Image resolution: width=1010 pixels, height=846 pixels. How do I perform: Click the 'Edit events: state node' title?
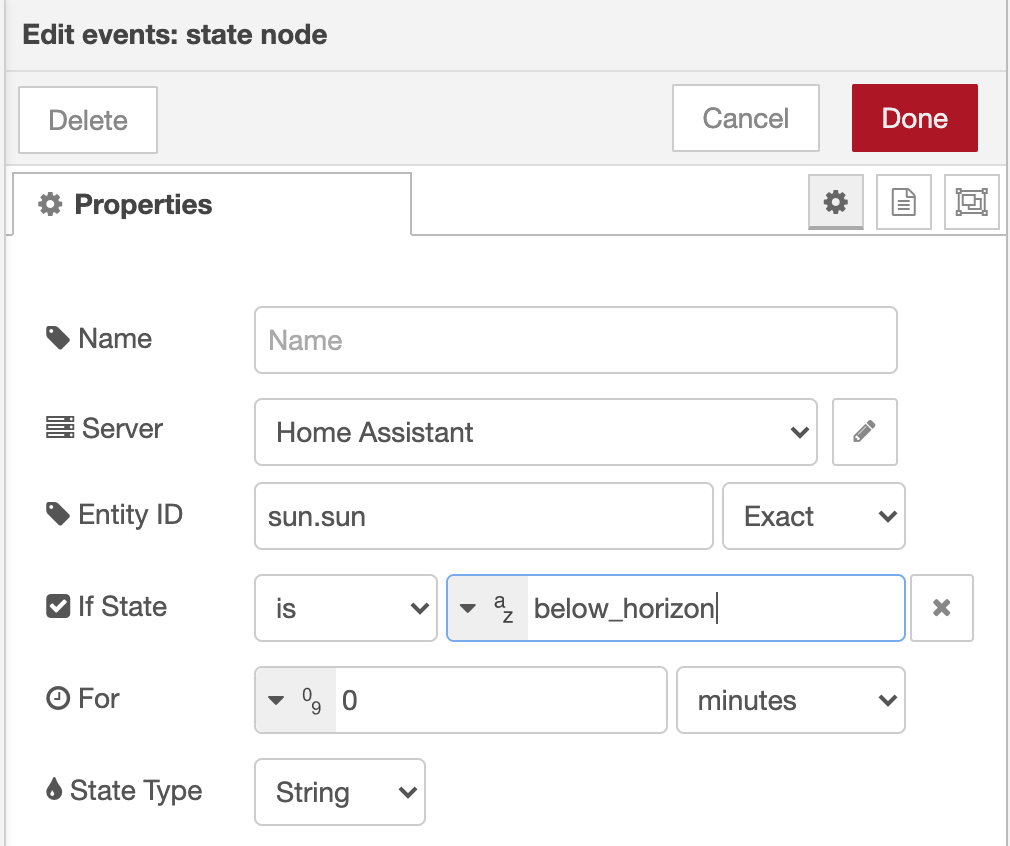[175, 35]
